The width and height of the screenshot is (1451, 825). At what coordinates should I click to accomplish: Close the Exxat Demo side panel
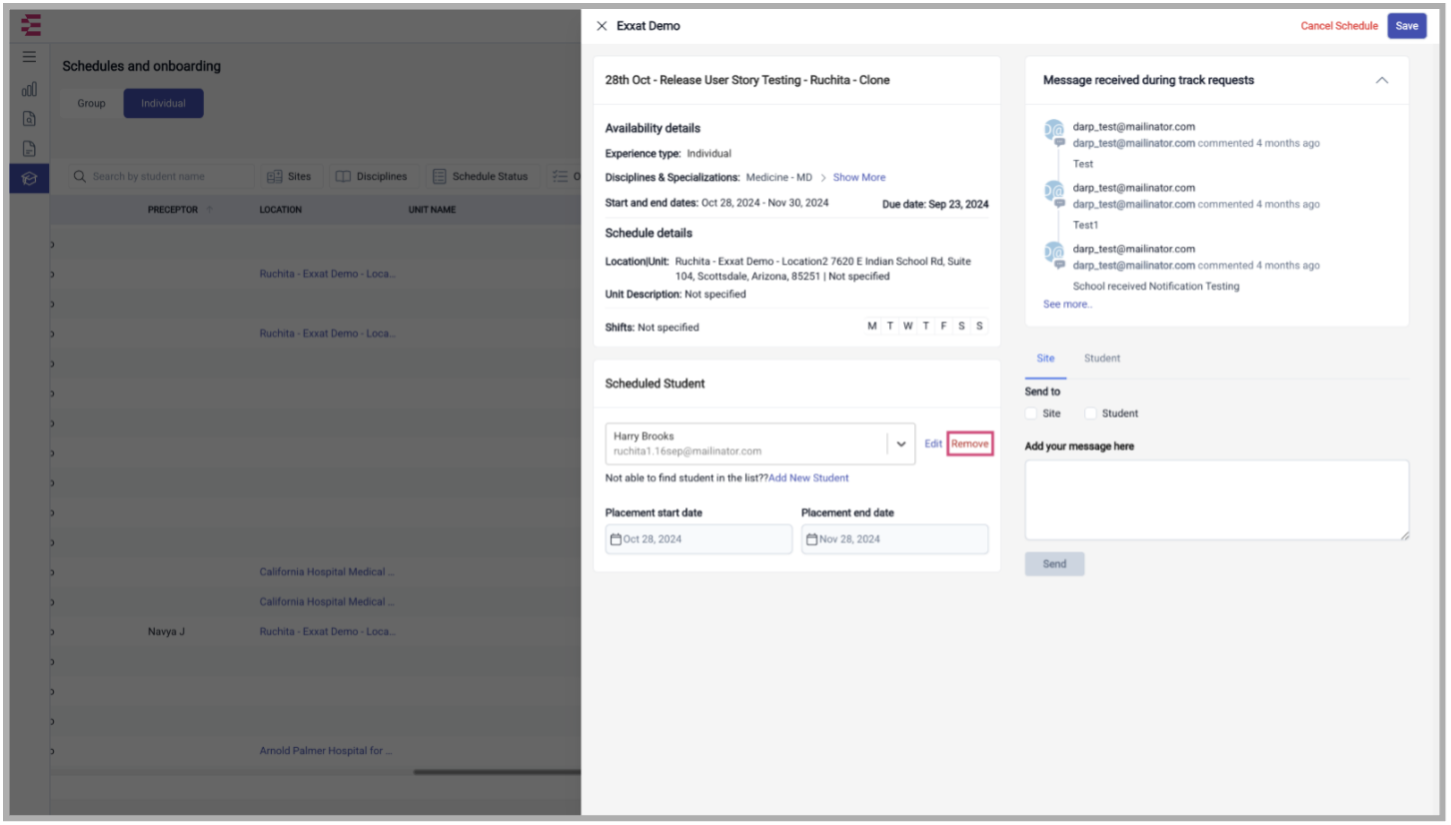(x=601, y=26)
